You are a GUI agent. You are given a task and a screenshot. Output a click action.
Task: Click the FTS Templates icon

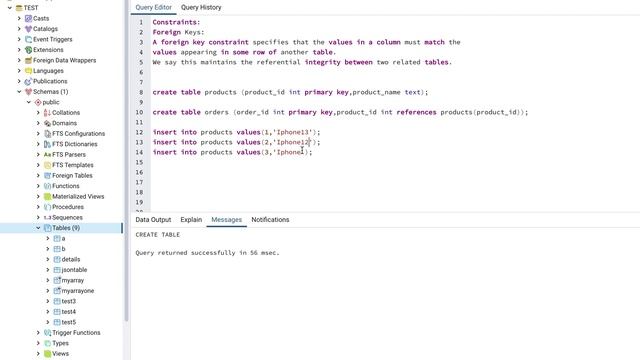[x=47, y=165]
